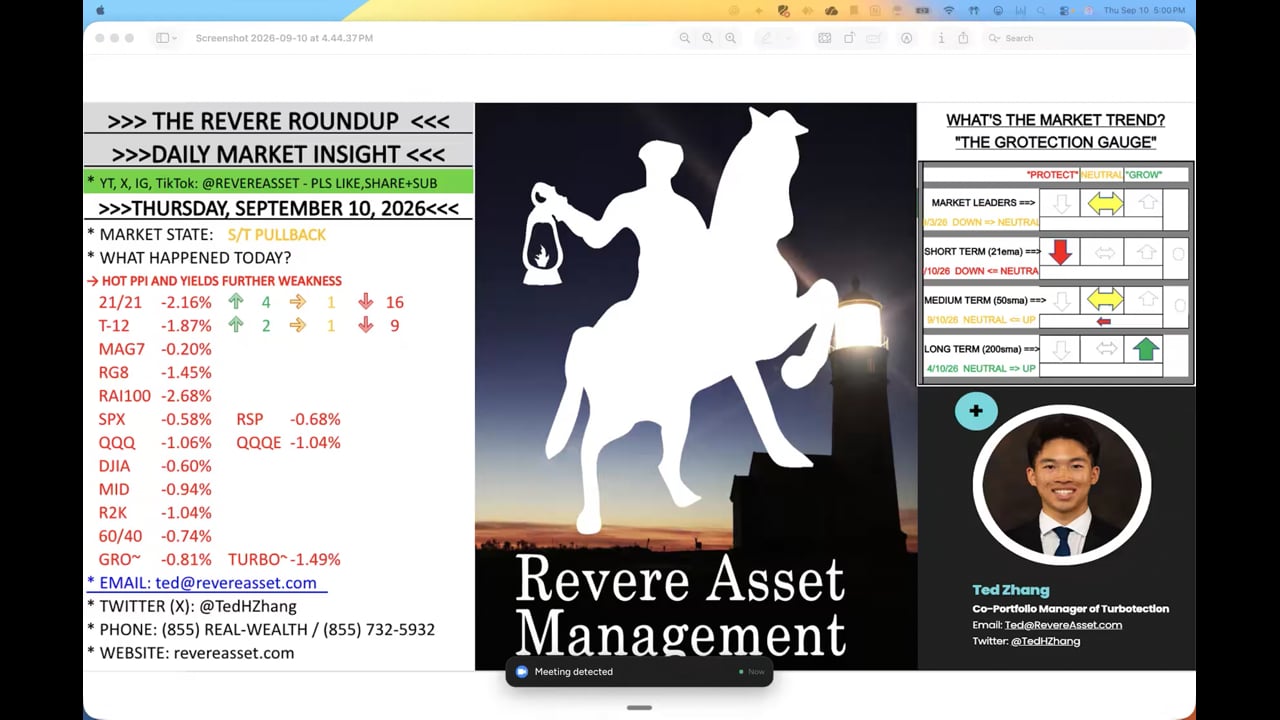Click the Meeting detected notification
The height and width of the screenshot is (720, 1280).
pyautogui.click(x=639, y=672)
